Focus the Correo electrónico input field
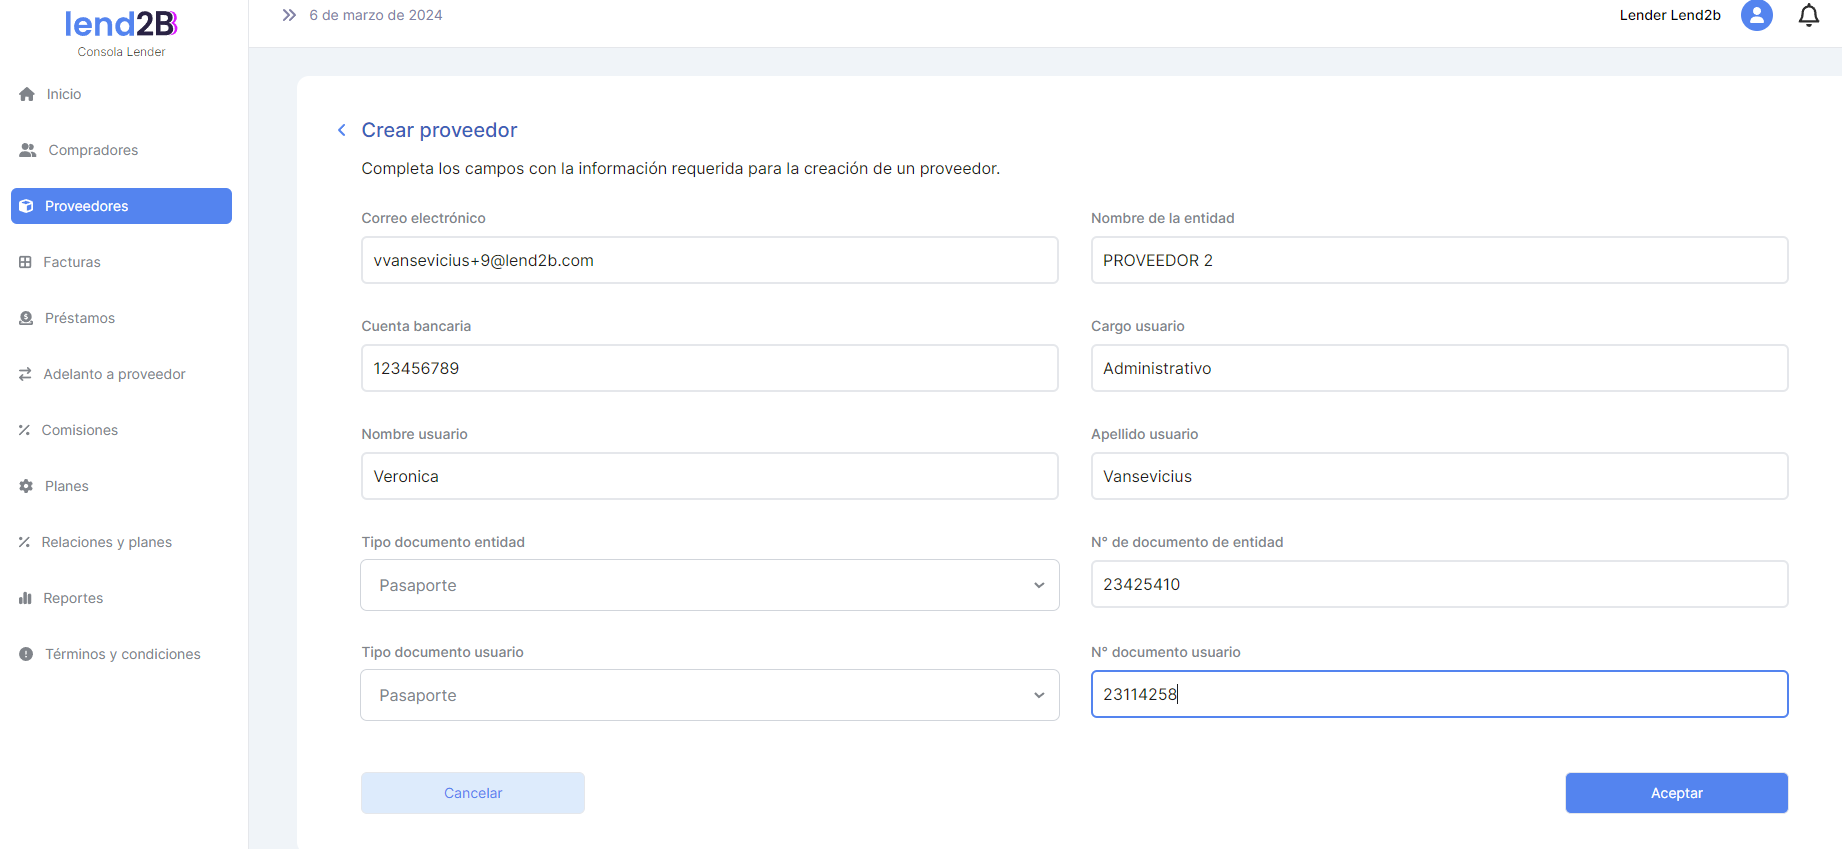This screenshot has width=1842, height=849. click(x=709, y=260)
